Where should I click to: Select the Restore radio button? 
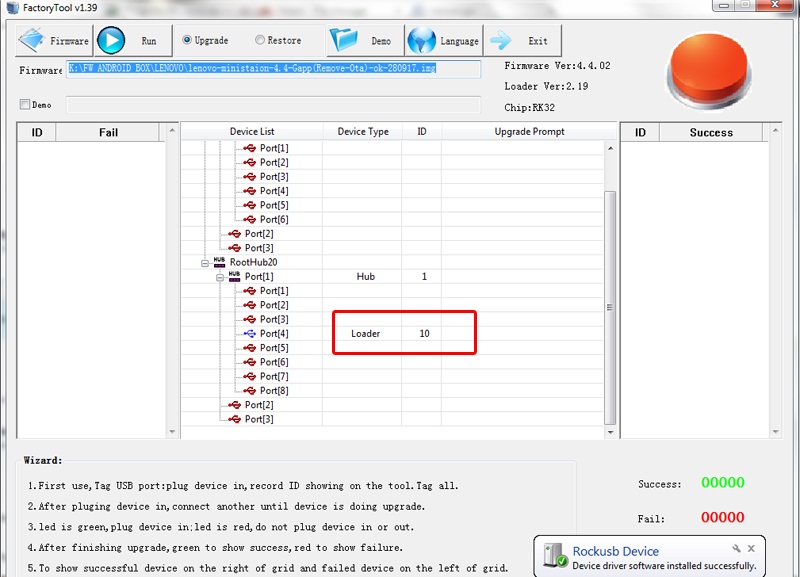[x=260, y=41]
